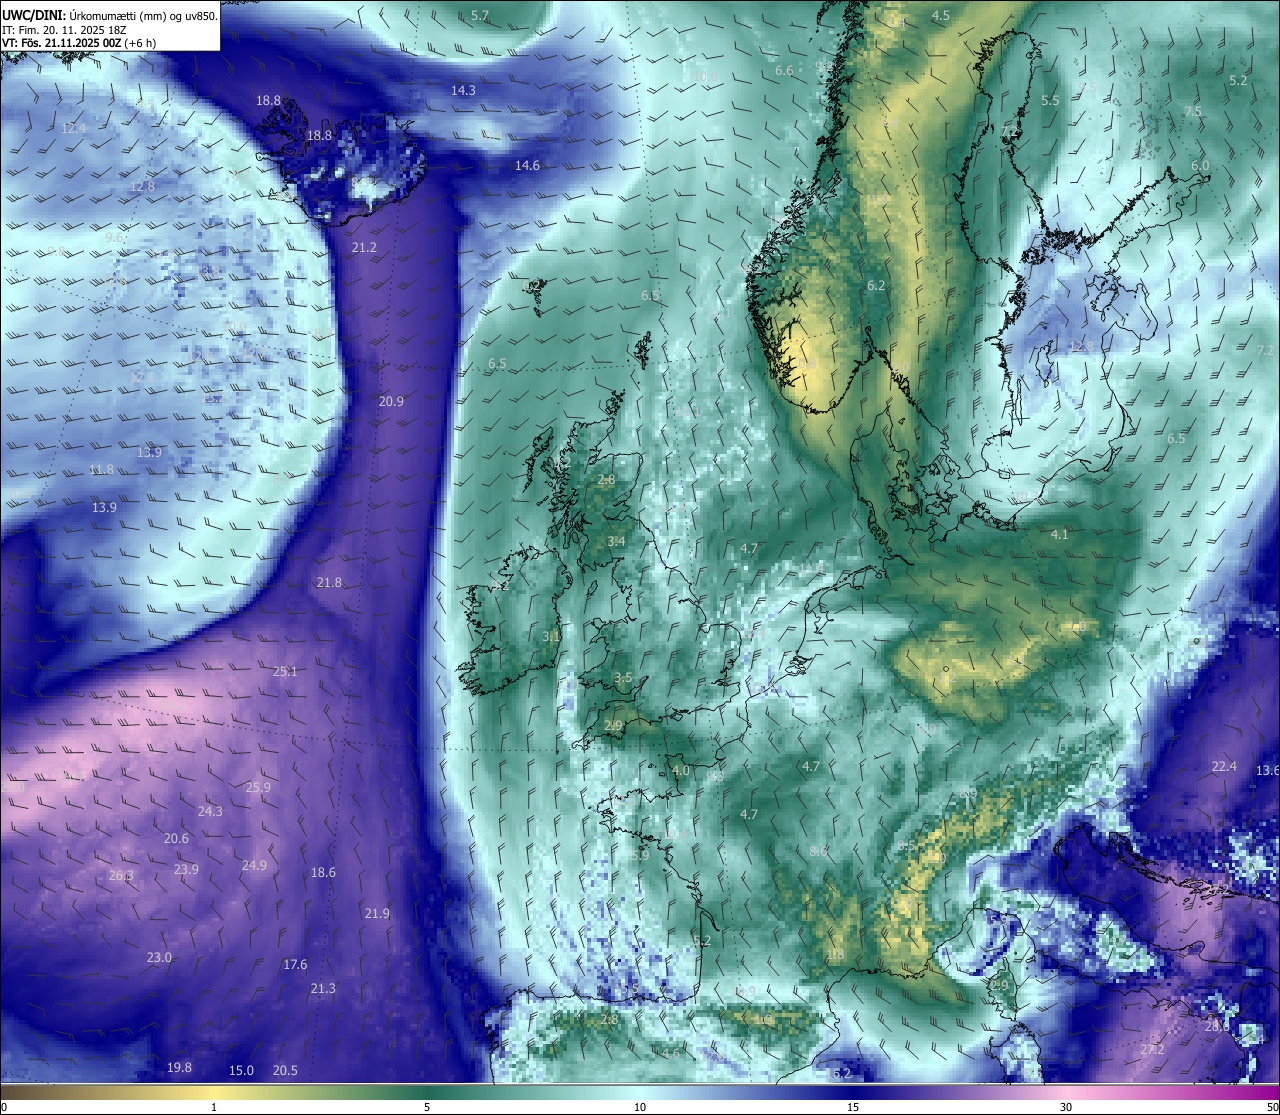Click the 14.3 value north-east of Iceland
Image resolution: width=1280 pixels, height=1115 pixels.
[463, 90]
